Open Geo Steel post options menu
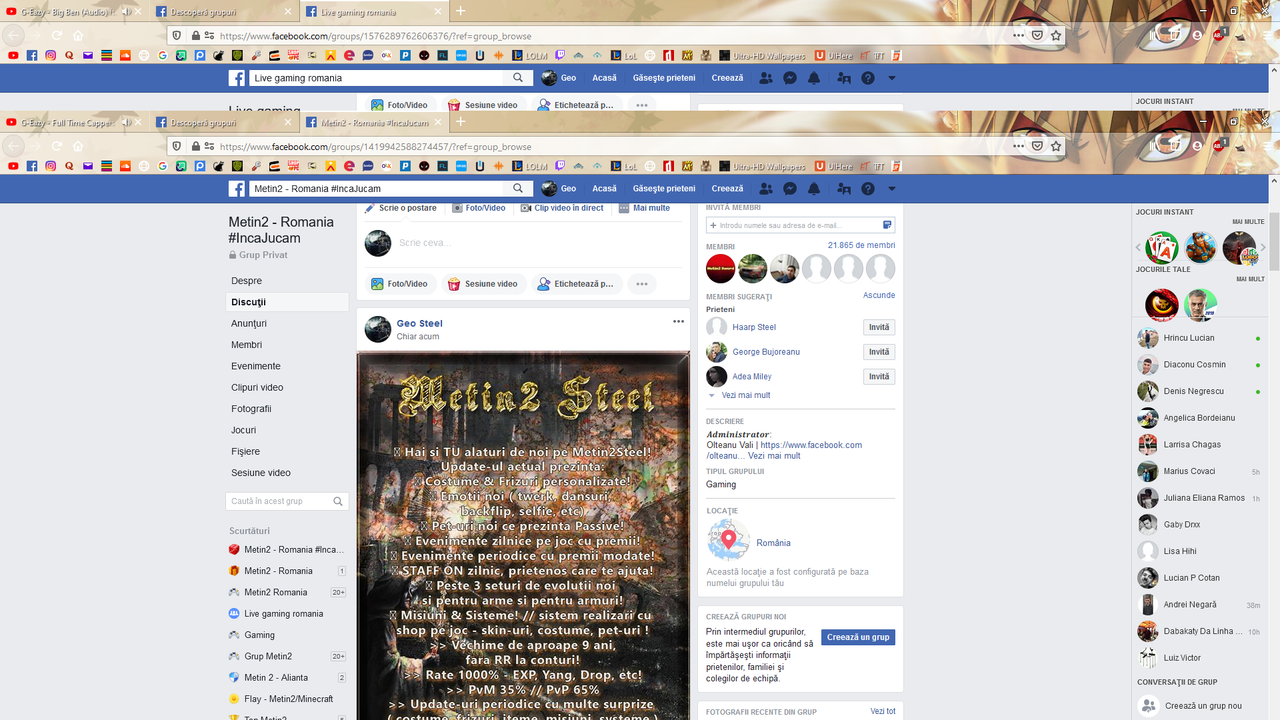 pos(678,321)
